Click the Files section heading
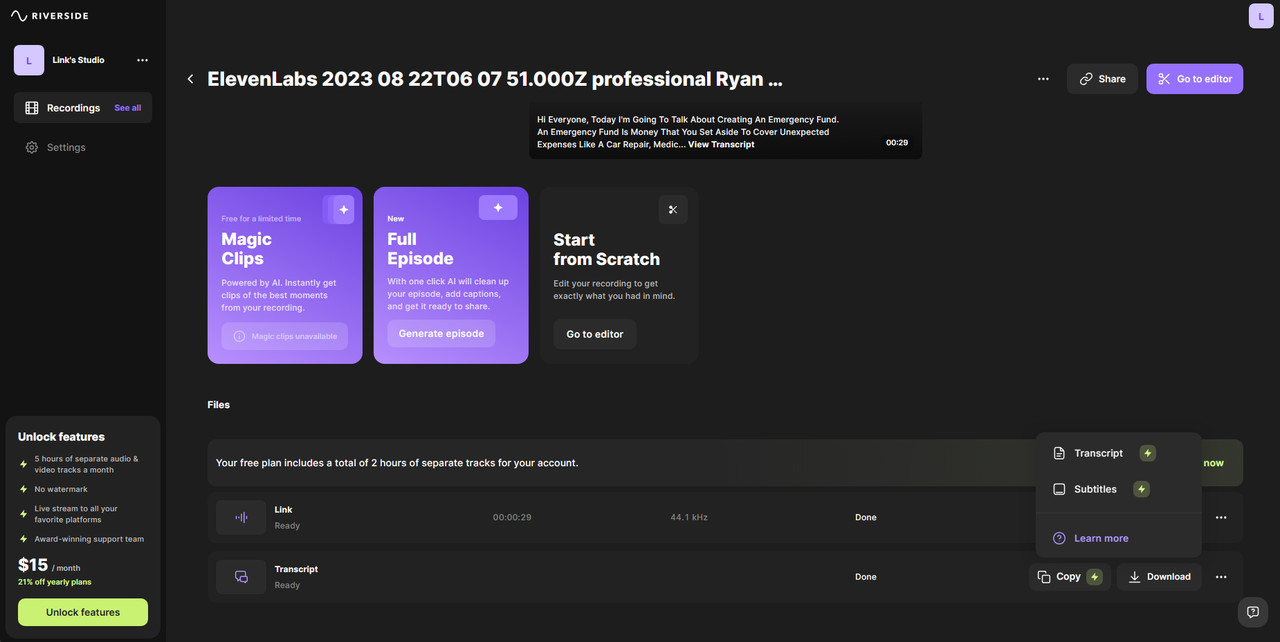Image resolution: width=1280 pixels, height=642 pixels. pos(219,405)
